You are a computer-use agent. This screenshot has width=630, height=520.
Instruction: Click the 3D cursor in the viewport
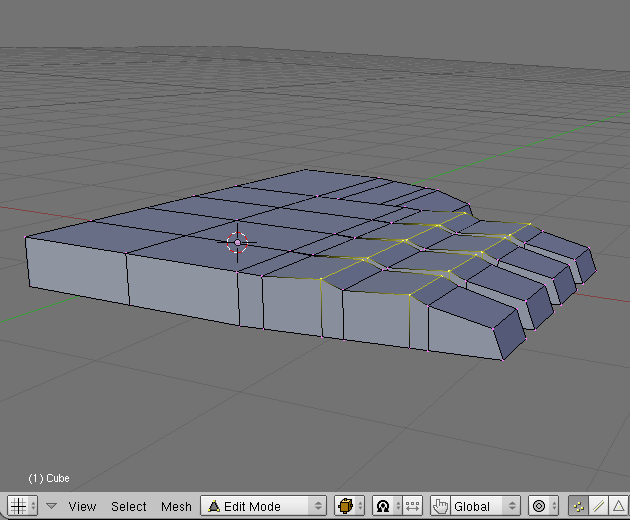[x=237, y=243]
